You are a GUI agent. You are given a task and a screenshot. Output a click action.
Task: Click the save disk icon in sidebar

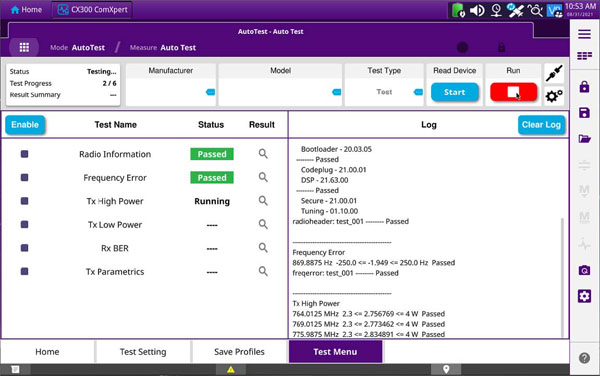(584, 113)
